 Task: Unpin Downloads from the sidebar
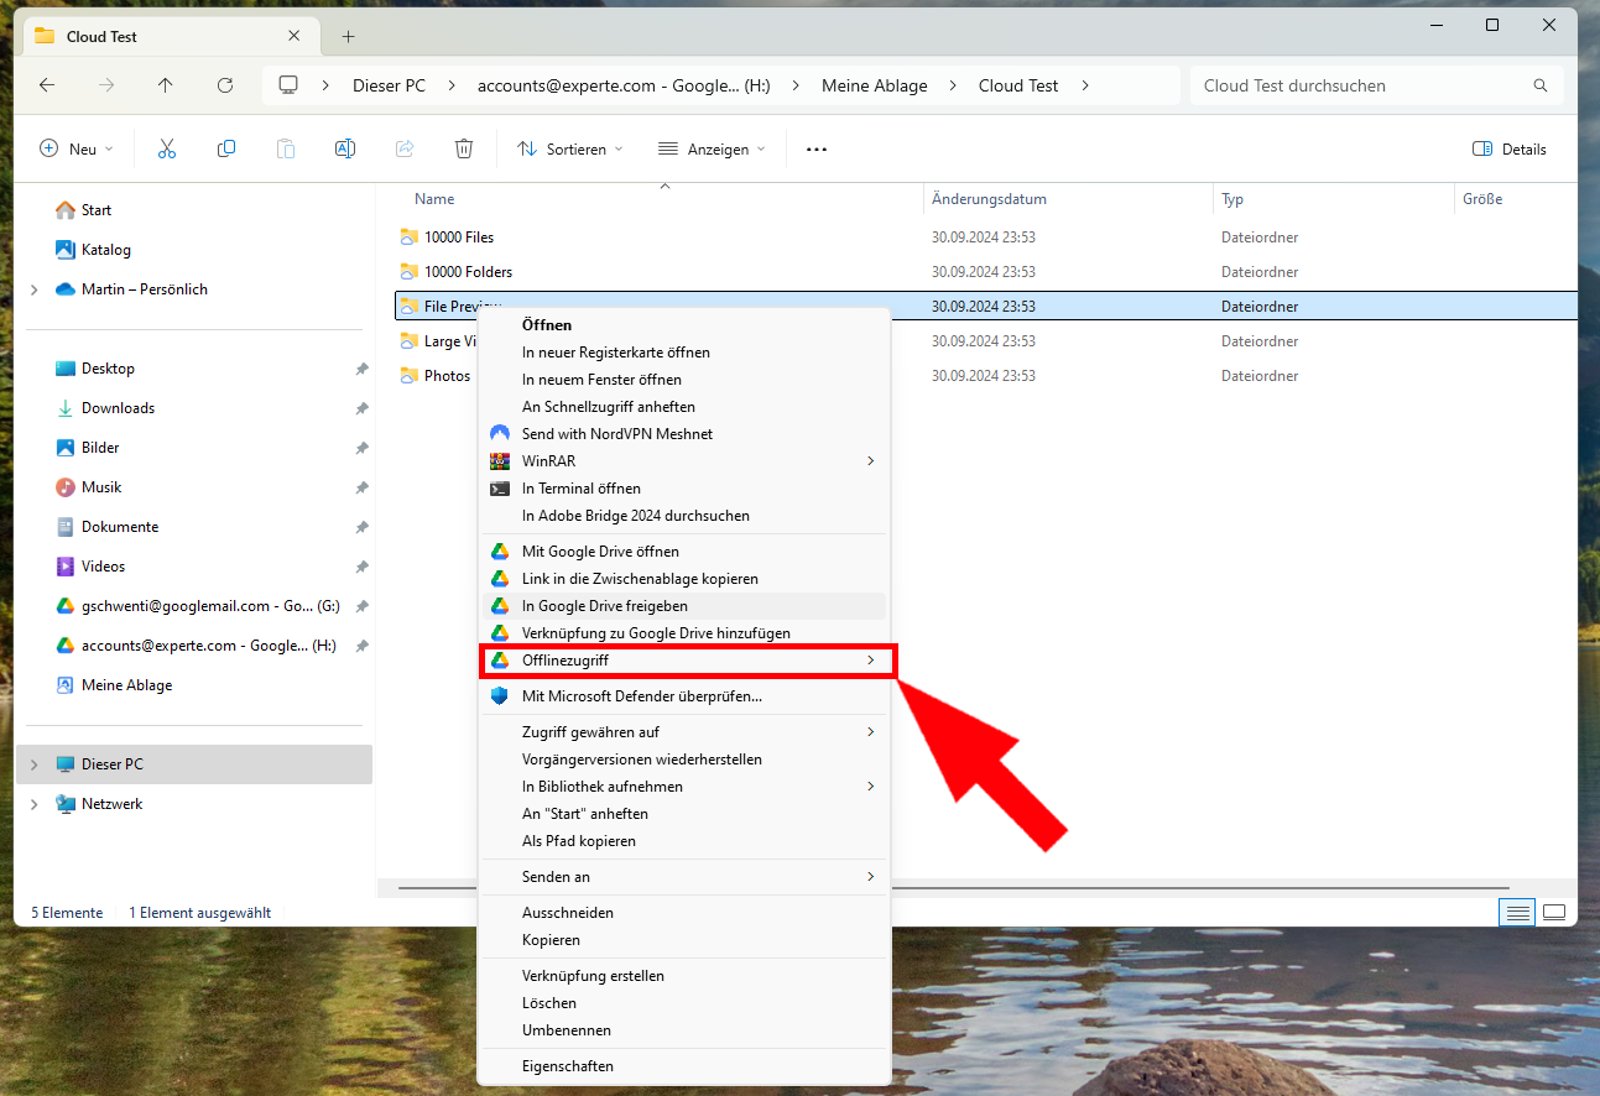(x=362, y=408)
